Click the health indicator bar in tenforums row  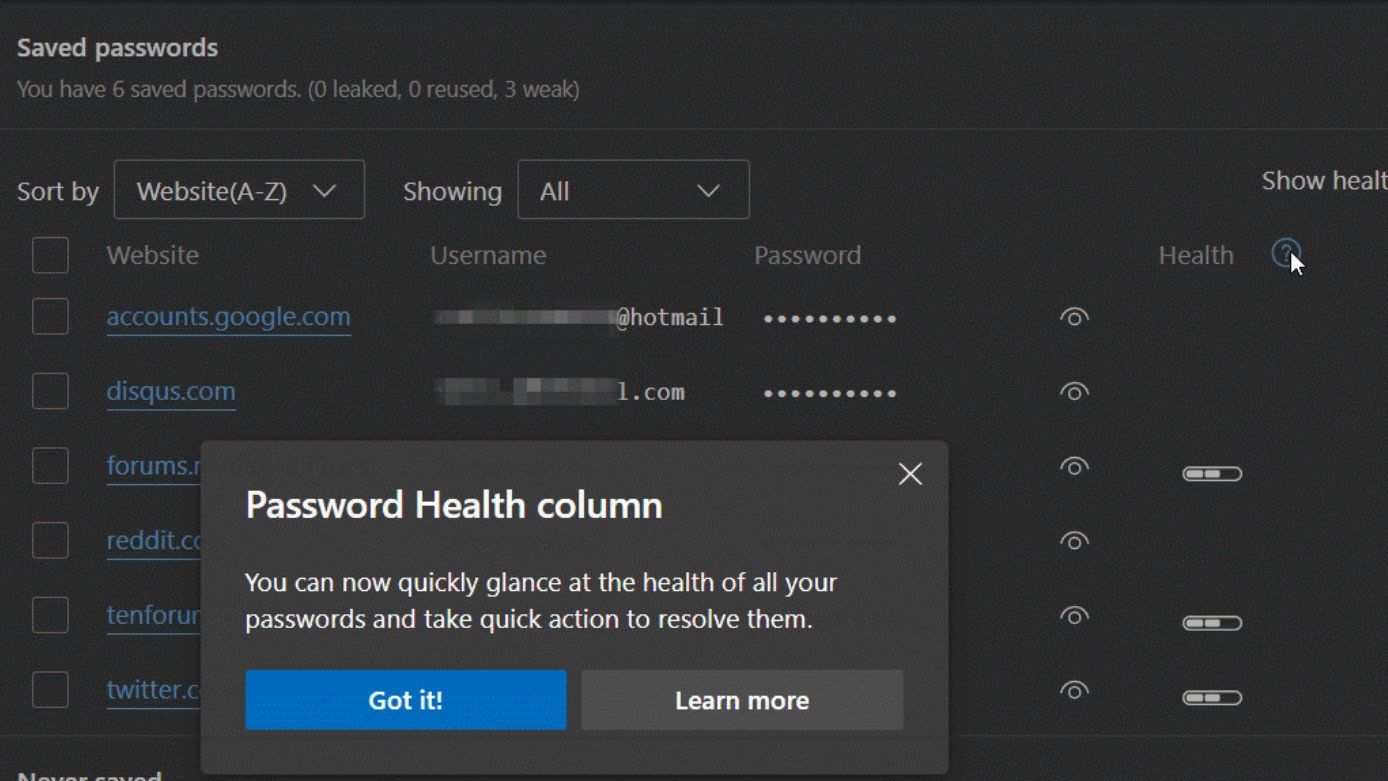click(1212, 623)
